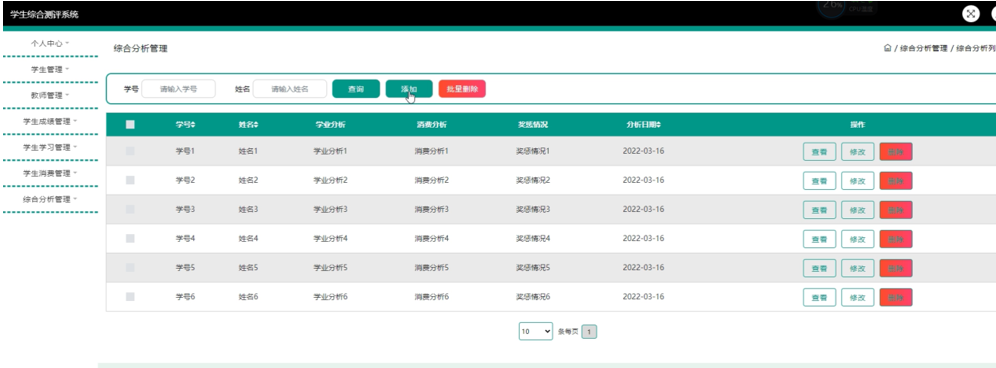The image size is (996, 368).
Task: Click page number 1 in pagination
Action: pyautogui.click(x=589, y=332)
